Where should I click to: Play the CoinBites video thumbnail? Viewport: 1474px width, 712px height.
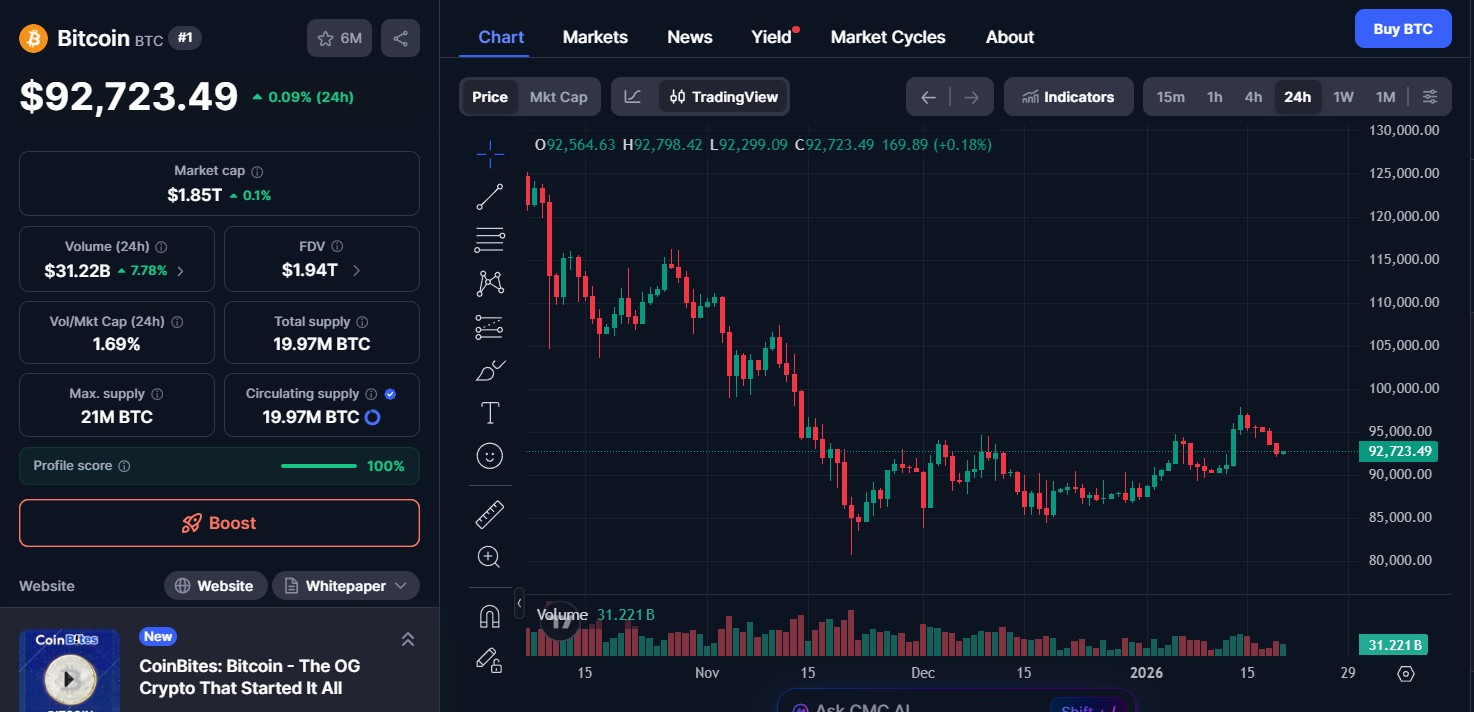coord(69,679)
